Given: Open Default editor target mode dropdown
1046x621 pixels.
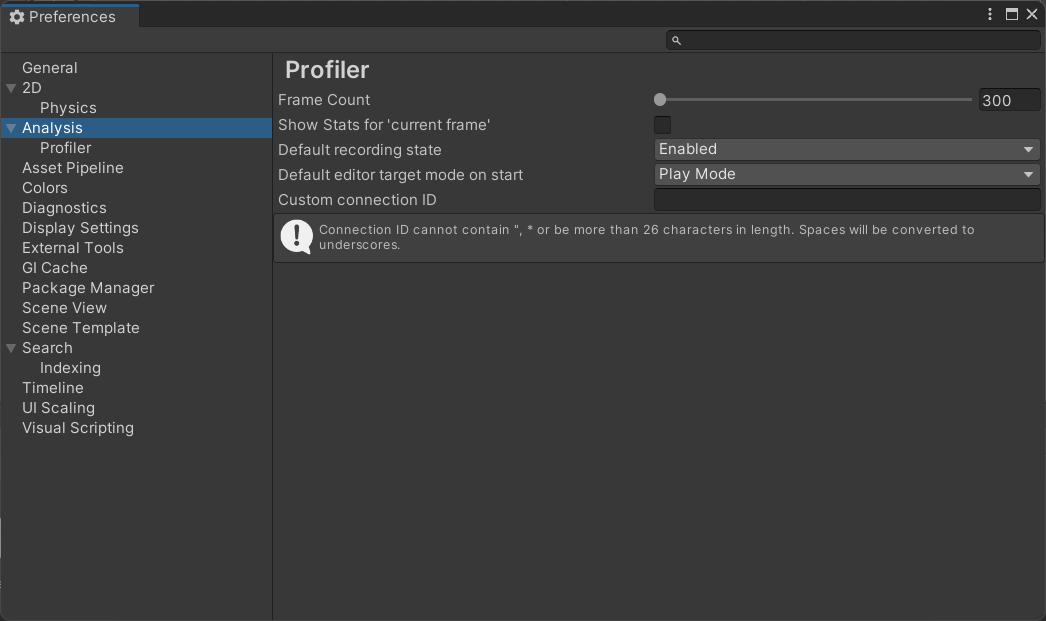Looking at the screenshot, I should tap(846, 174).
